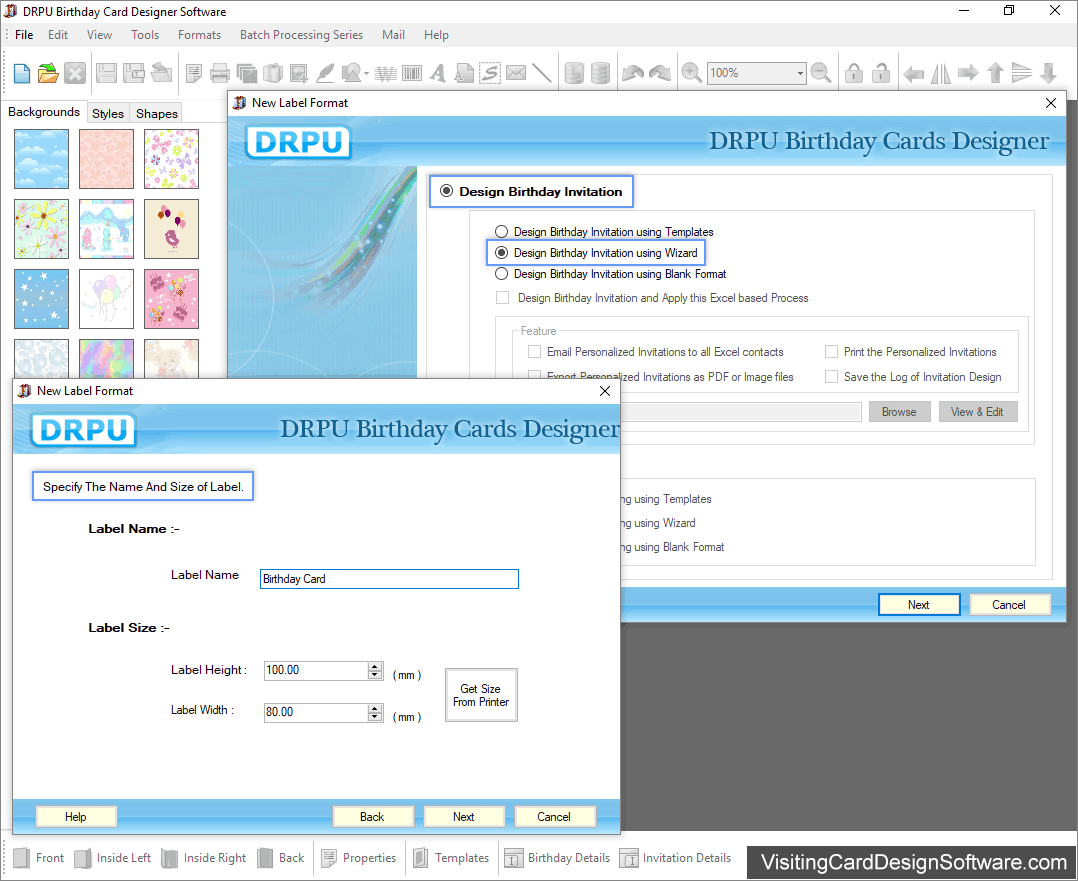Select the pink balloon bird background thumbnail
The image size is (1078, 881).
coord(171,229)
